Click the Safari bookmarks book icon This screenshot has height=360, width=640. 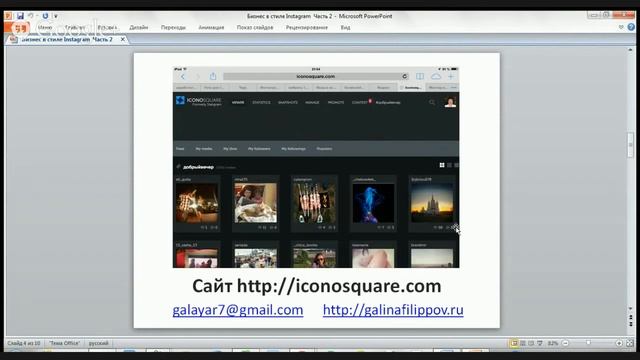pyautogui.click(x=420, y=76)
